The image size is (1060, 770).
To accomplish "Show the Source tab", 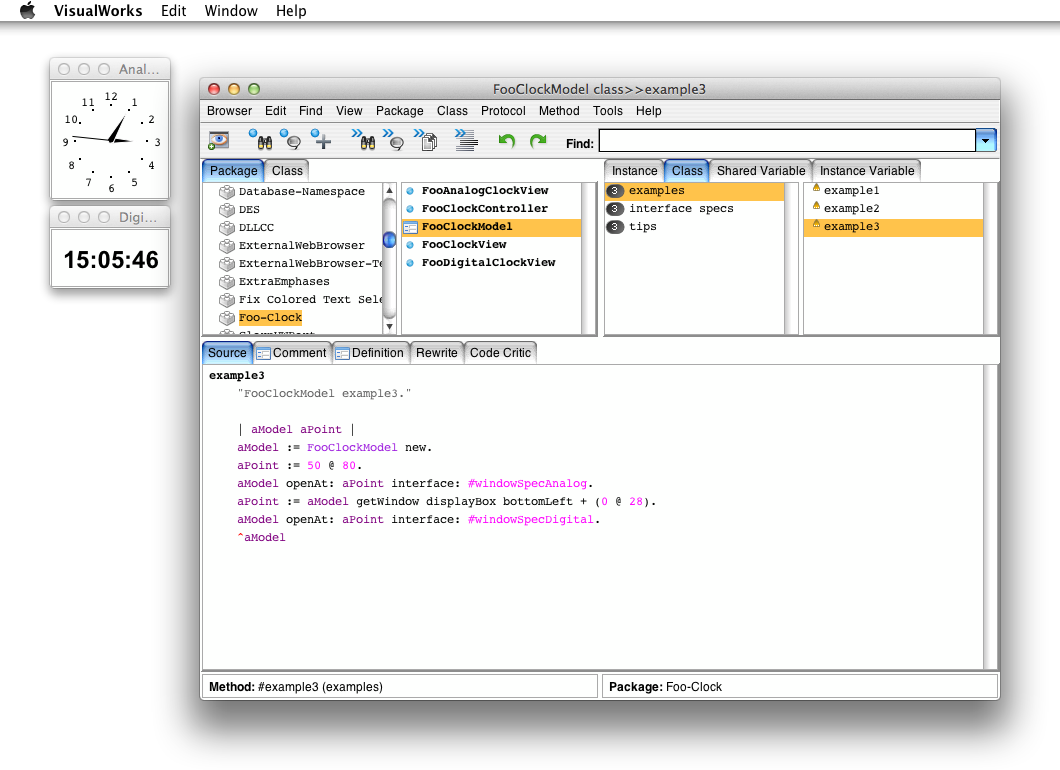I will [227, 353].
